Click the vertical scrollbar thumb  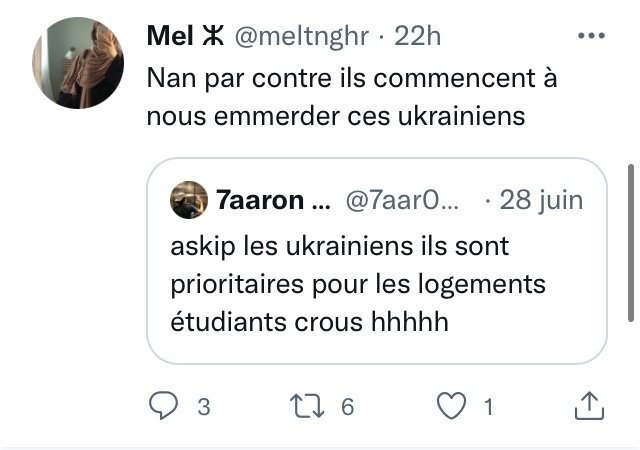pos(631,243)
